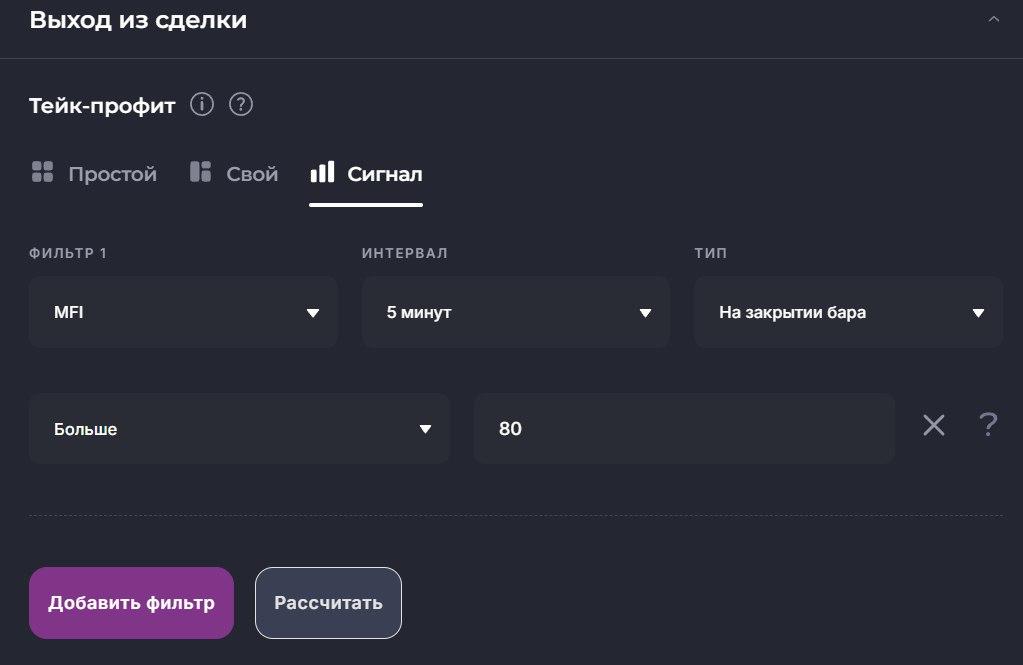Click the Выход из сделки heading

point(138,20)
